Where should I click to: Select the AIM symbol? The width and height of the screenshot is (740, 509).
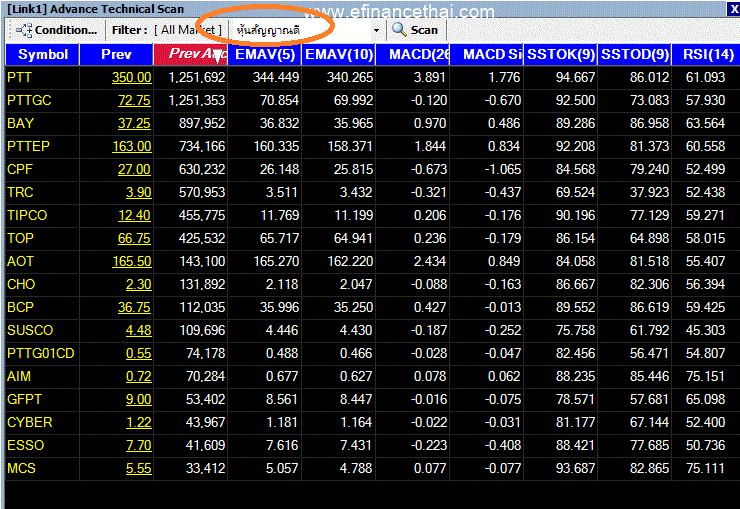19,376
